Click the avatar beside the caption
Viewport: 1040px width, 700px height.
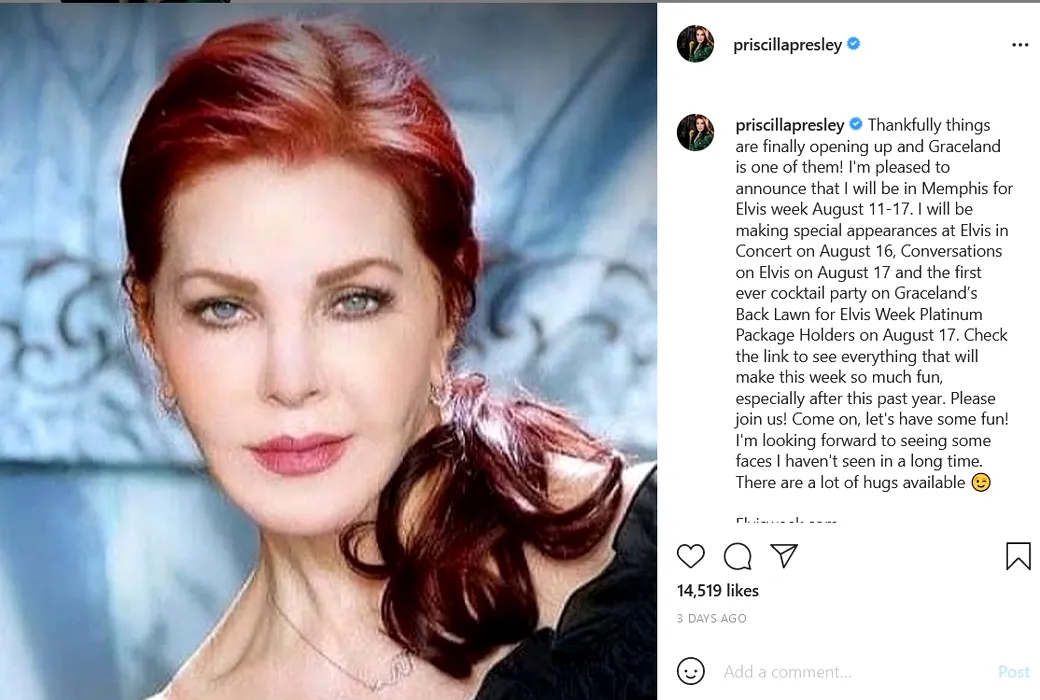695,132
